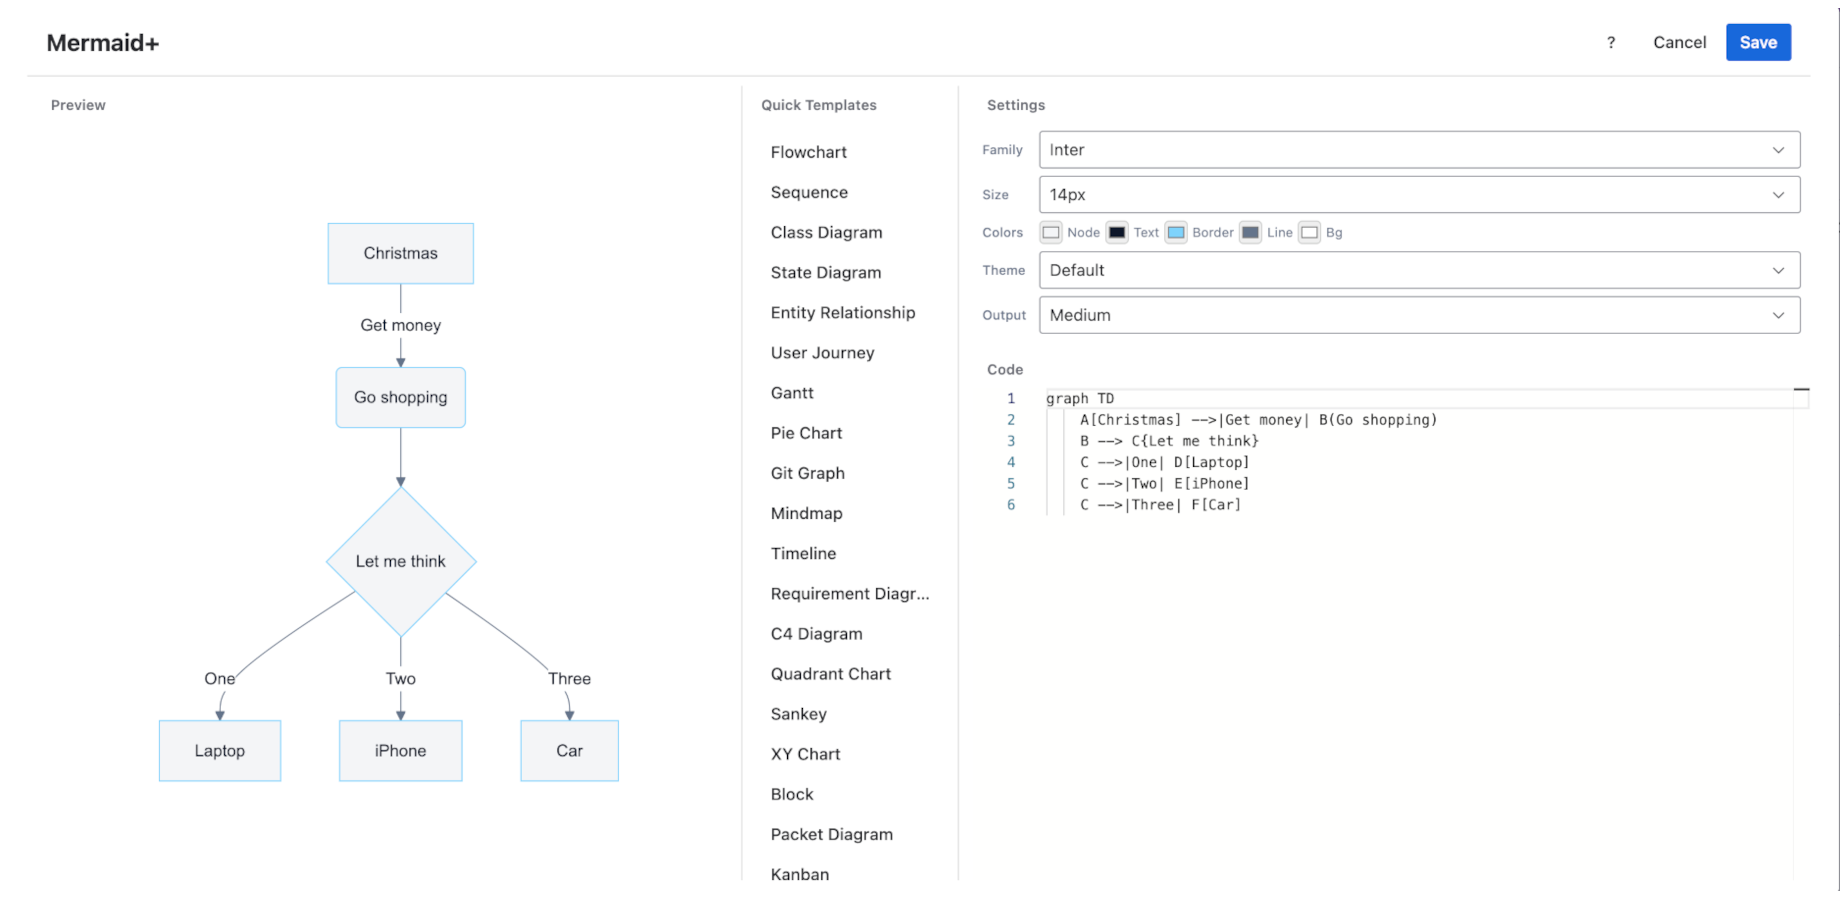Click the Christmas node in preview
The image size is (1840, 900).
pos(401,253)
